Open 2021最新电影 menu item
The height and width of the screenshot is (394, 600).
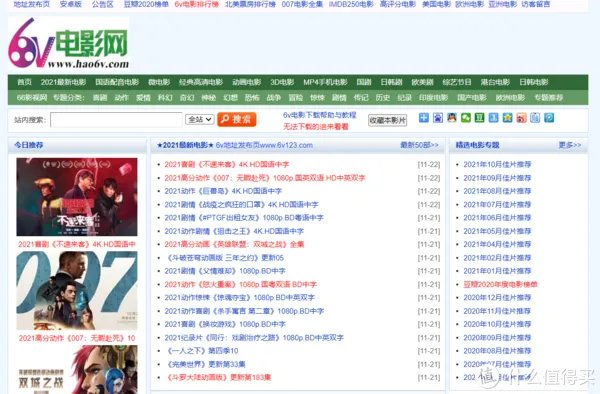click(x=63, y=82)
